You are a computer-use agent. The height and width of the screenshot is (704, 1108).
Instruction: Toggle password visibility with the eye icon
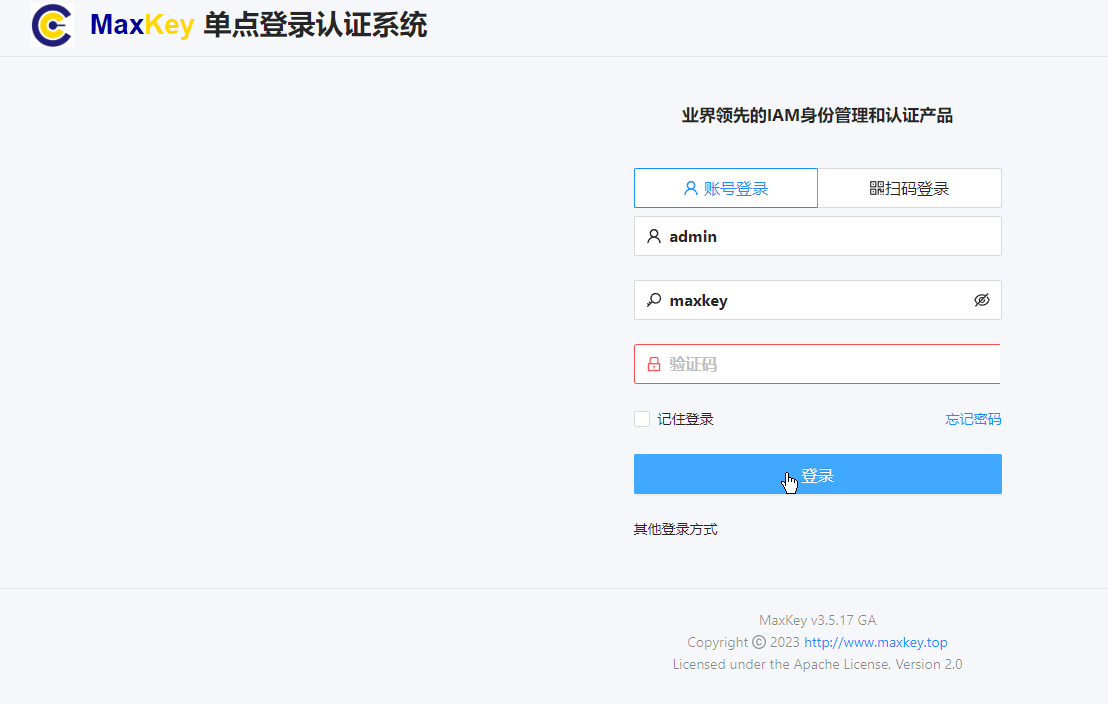(981, 300)
